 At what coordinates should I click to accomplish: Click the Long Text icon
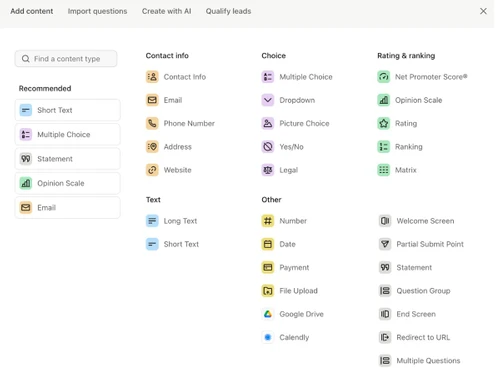click(152, 221)
